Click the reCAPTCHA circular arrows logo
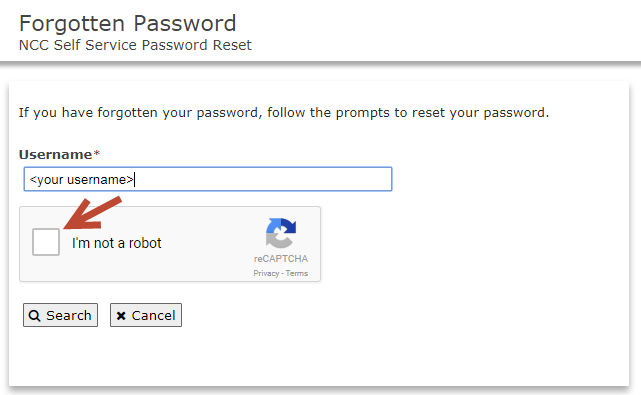The image size is (641, 395). 281,233
